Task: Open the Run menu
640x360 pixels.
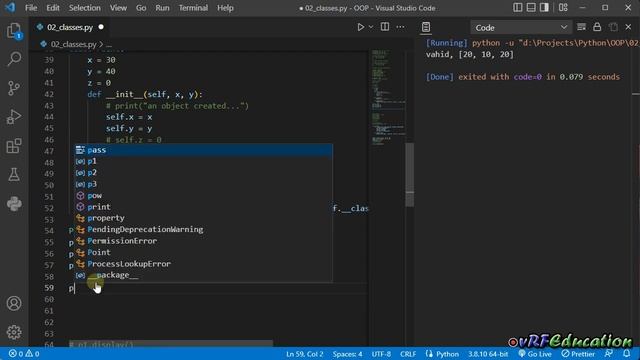Action: [x=162, y=8]
